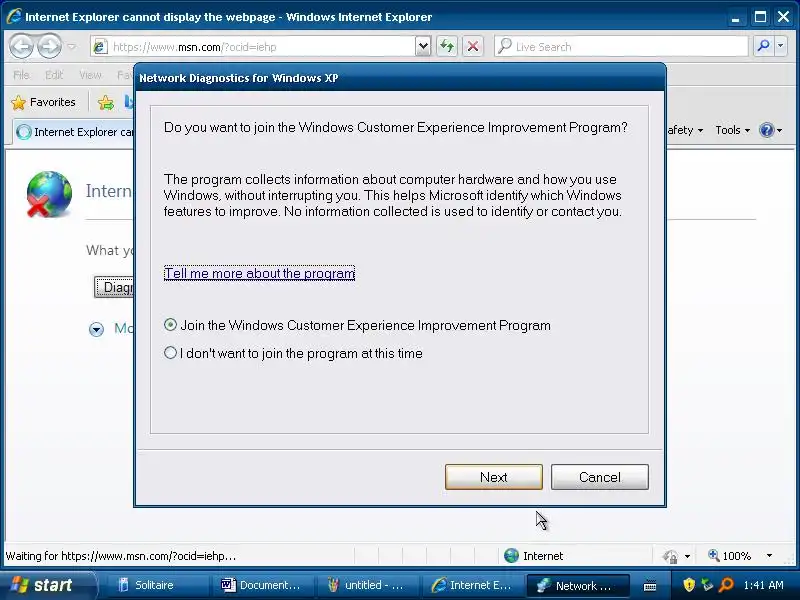Open the Tools dropdown menu
This screenshot has height=600, width=800.
pyautogui.click(x=732, y=130)
